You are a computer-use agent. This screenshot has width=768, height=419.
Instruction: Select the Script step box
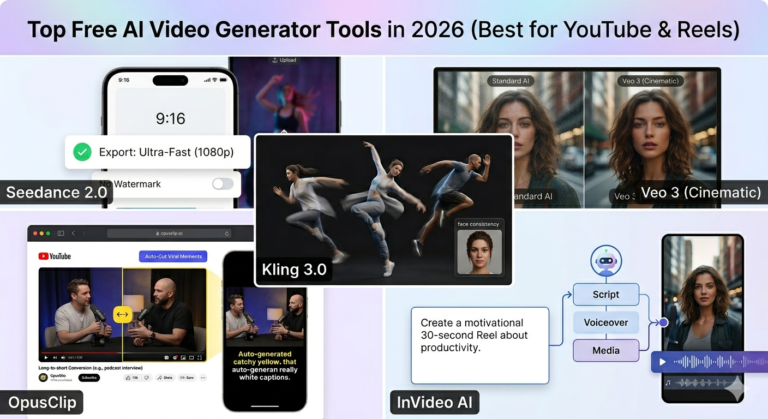pyautogui.click(x=606, y=295)
